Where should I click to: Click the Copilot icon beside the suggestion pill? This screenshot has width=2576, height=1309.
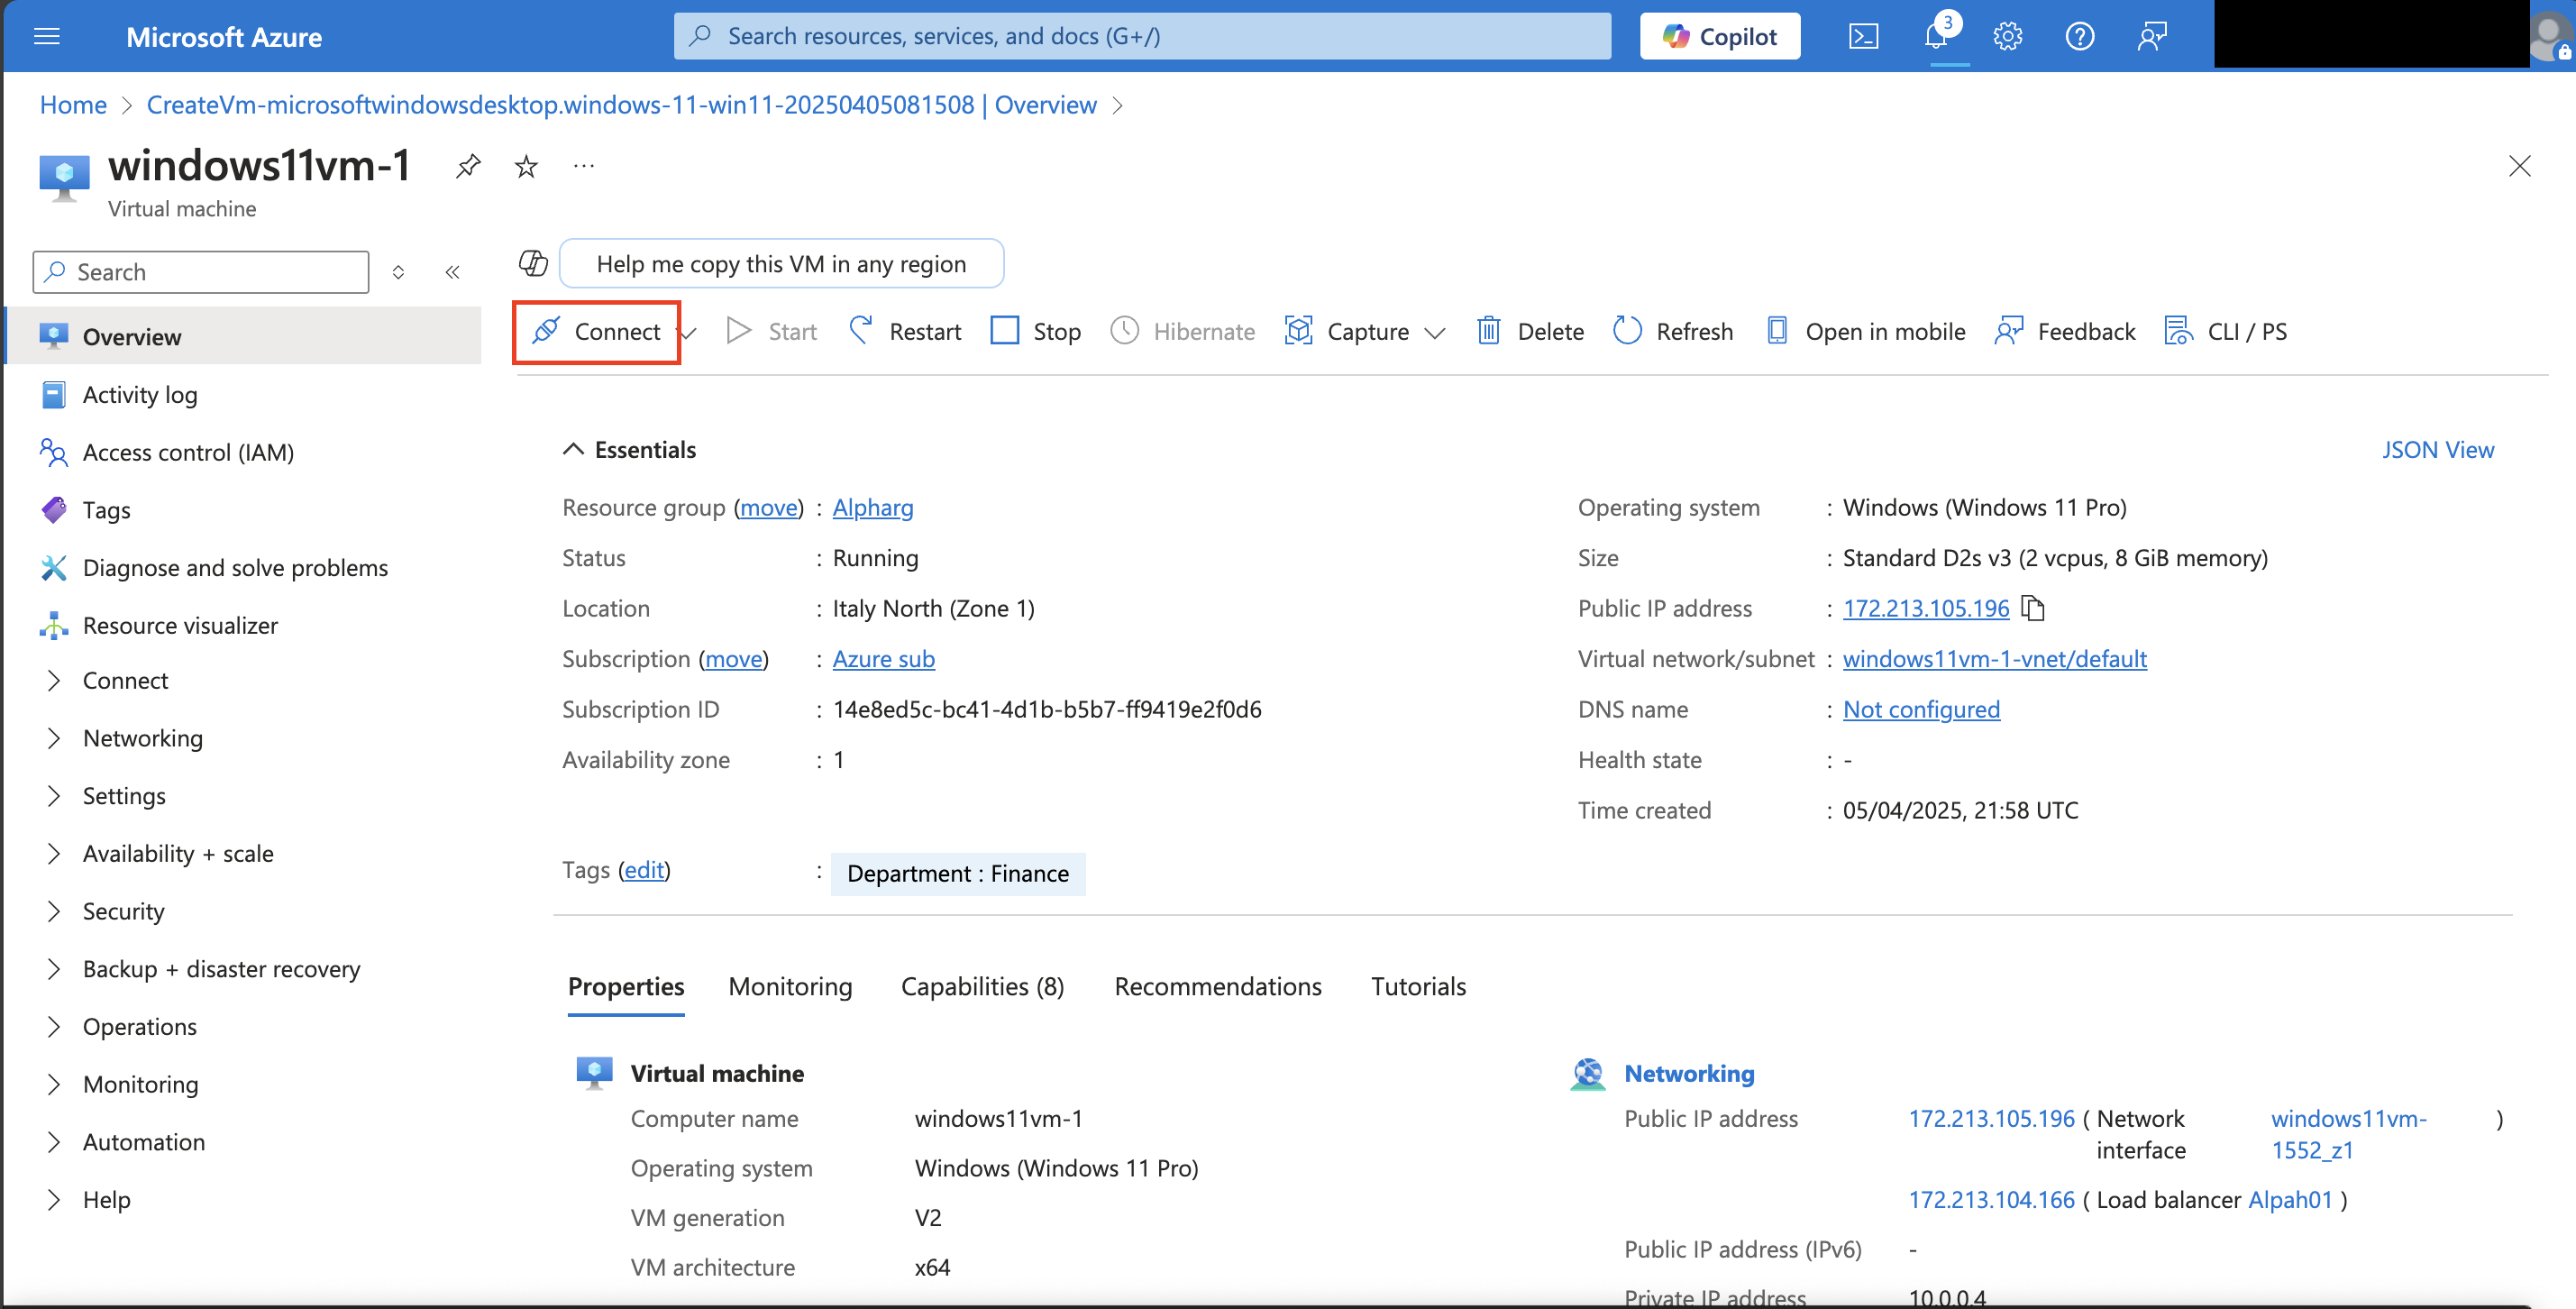click(533, 263)
